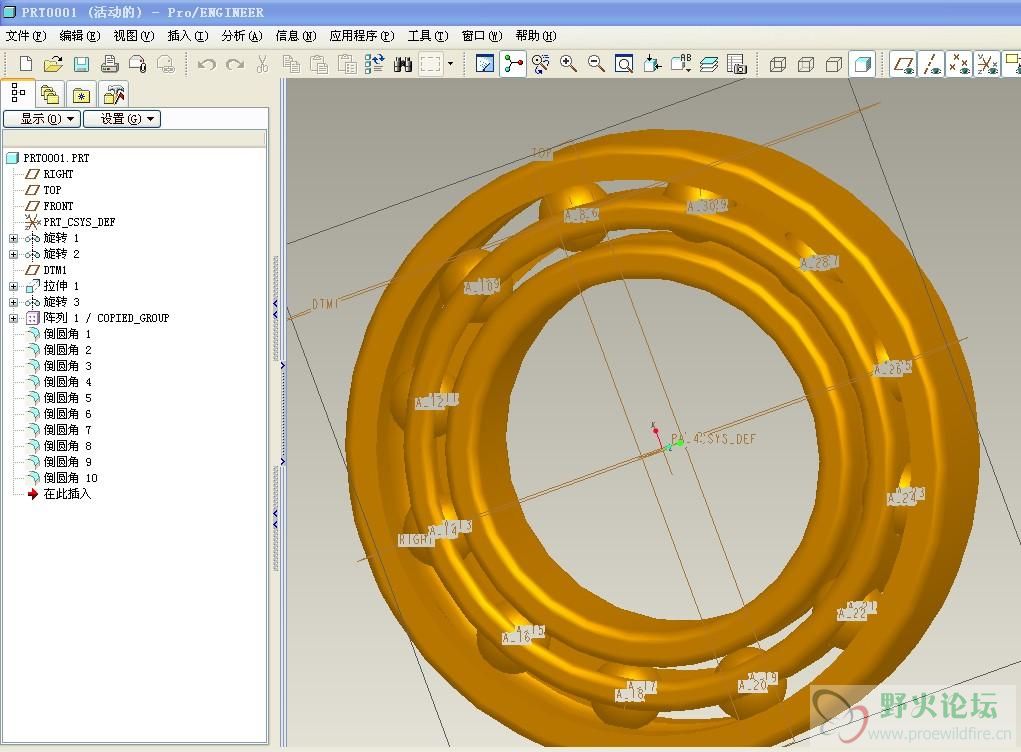Toggle datum points visibility
The width and height of the screenshot is (1021, 752).
[959, 64]
